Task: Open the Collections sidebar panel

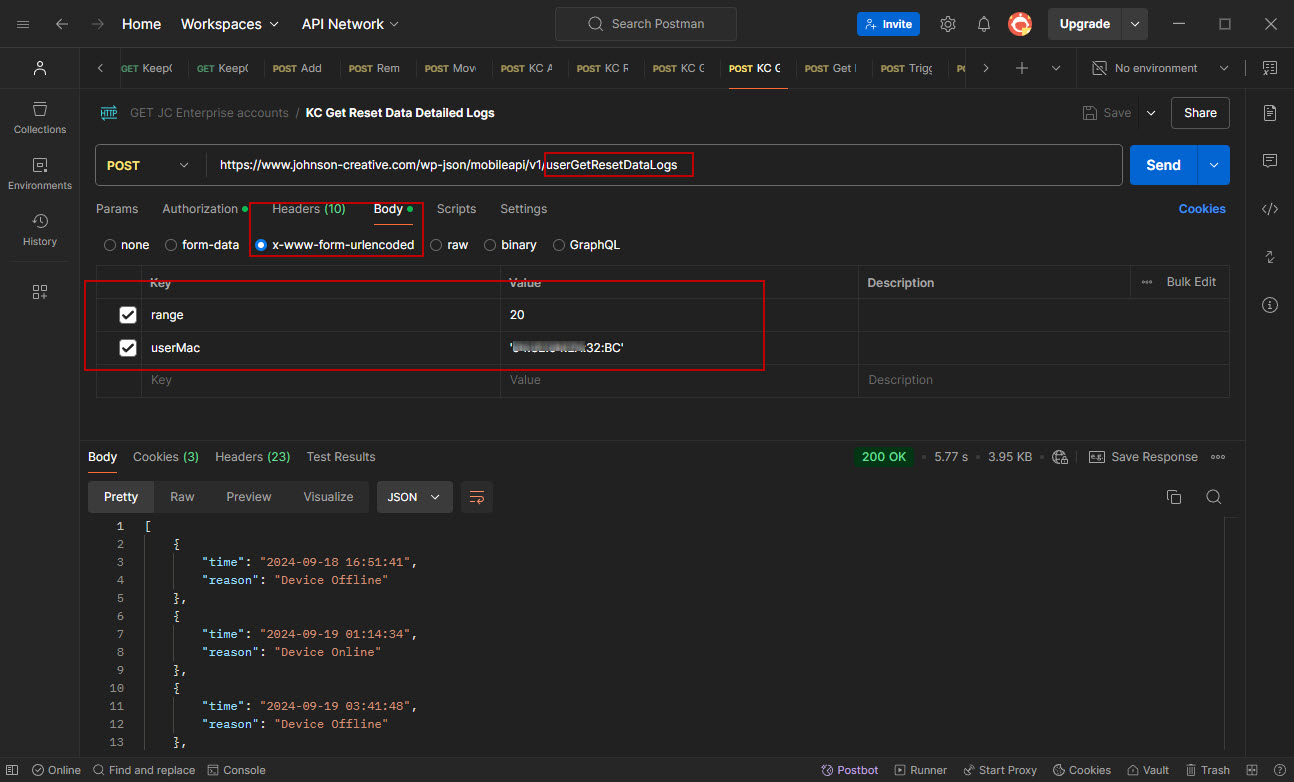Action: pyautogui.click(x=40, y=117)
